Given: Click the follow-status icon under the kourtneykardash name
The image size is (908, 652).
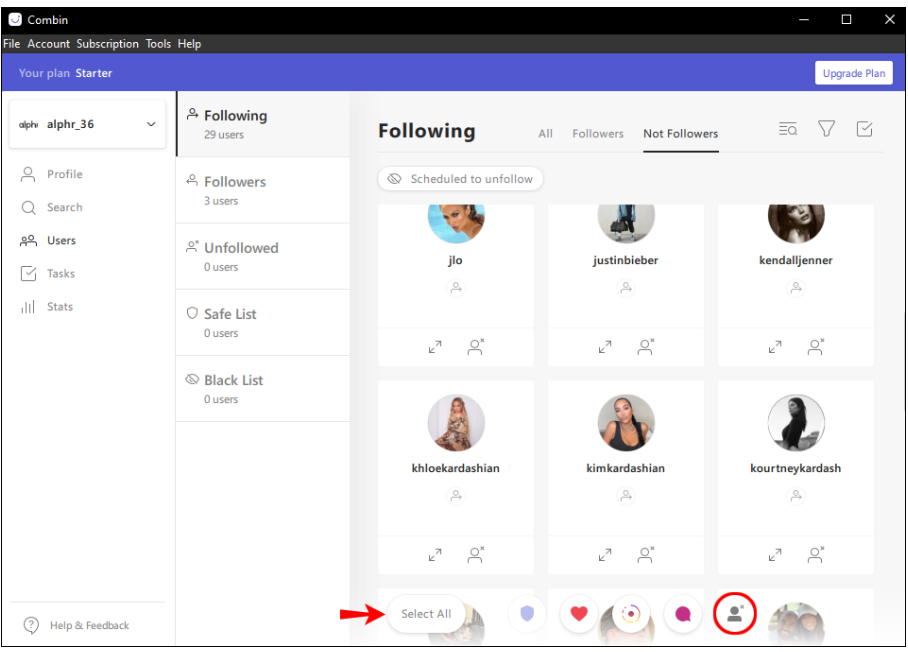Looking at the screenshot, I should pyautogui.click(x=796, y=496).
